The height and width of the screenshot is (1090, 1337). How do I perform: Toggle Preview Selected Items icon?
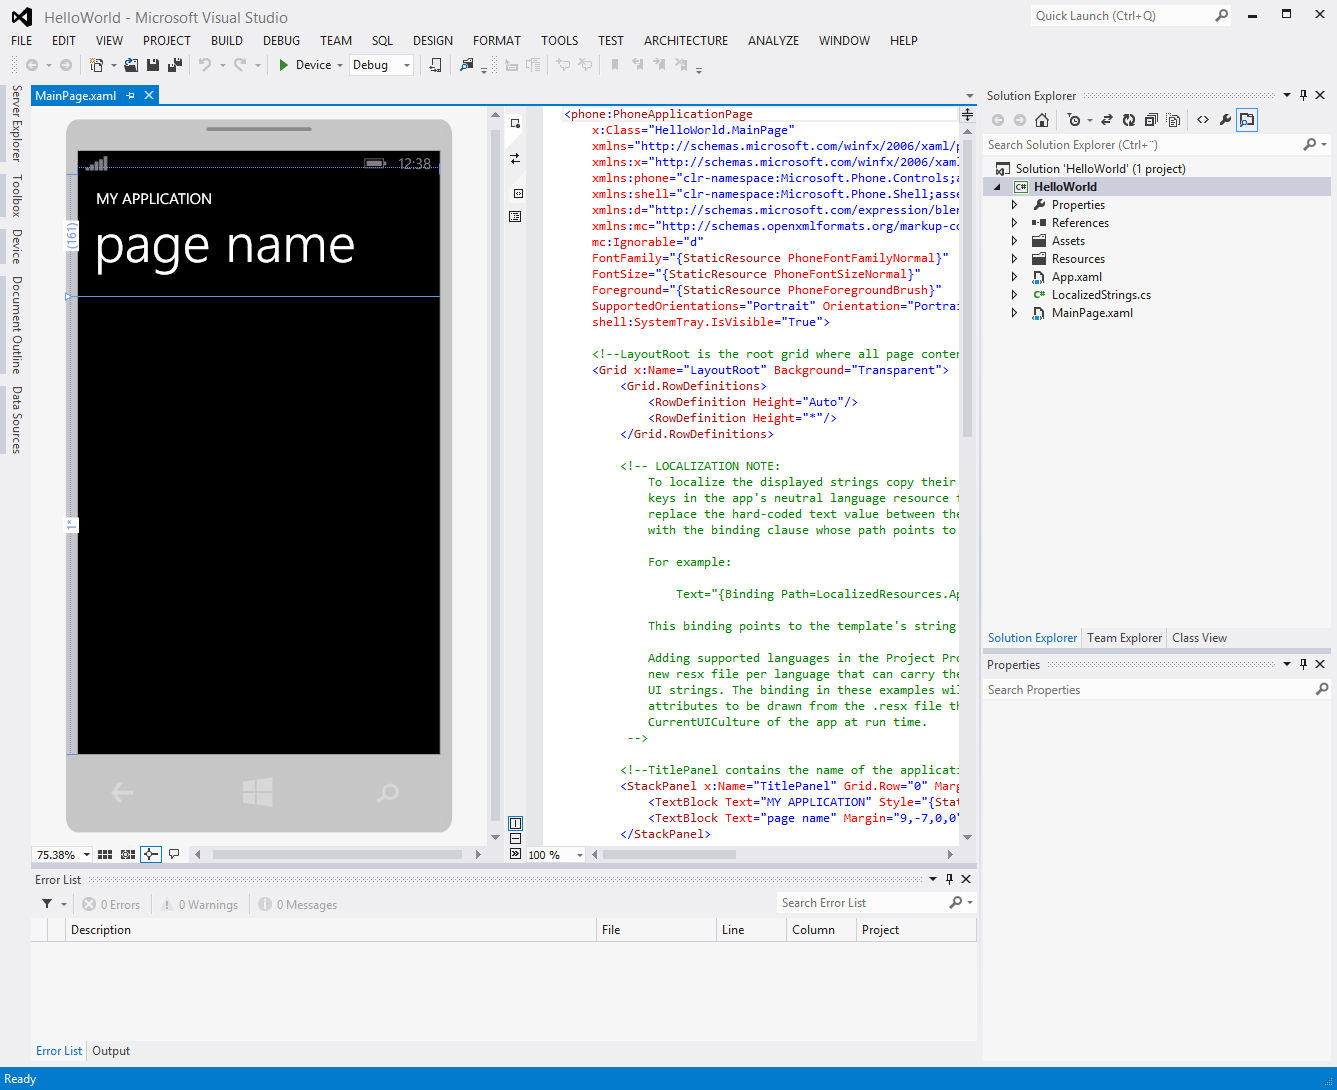click(1247, 120)
